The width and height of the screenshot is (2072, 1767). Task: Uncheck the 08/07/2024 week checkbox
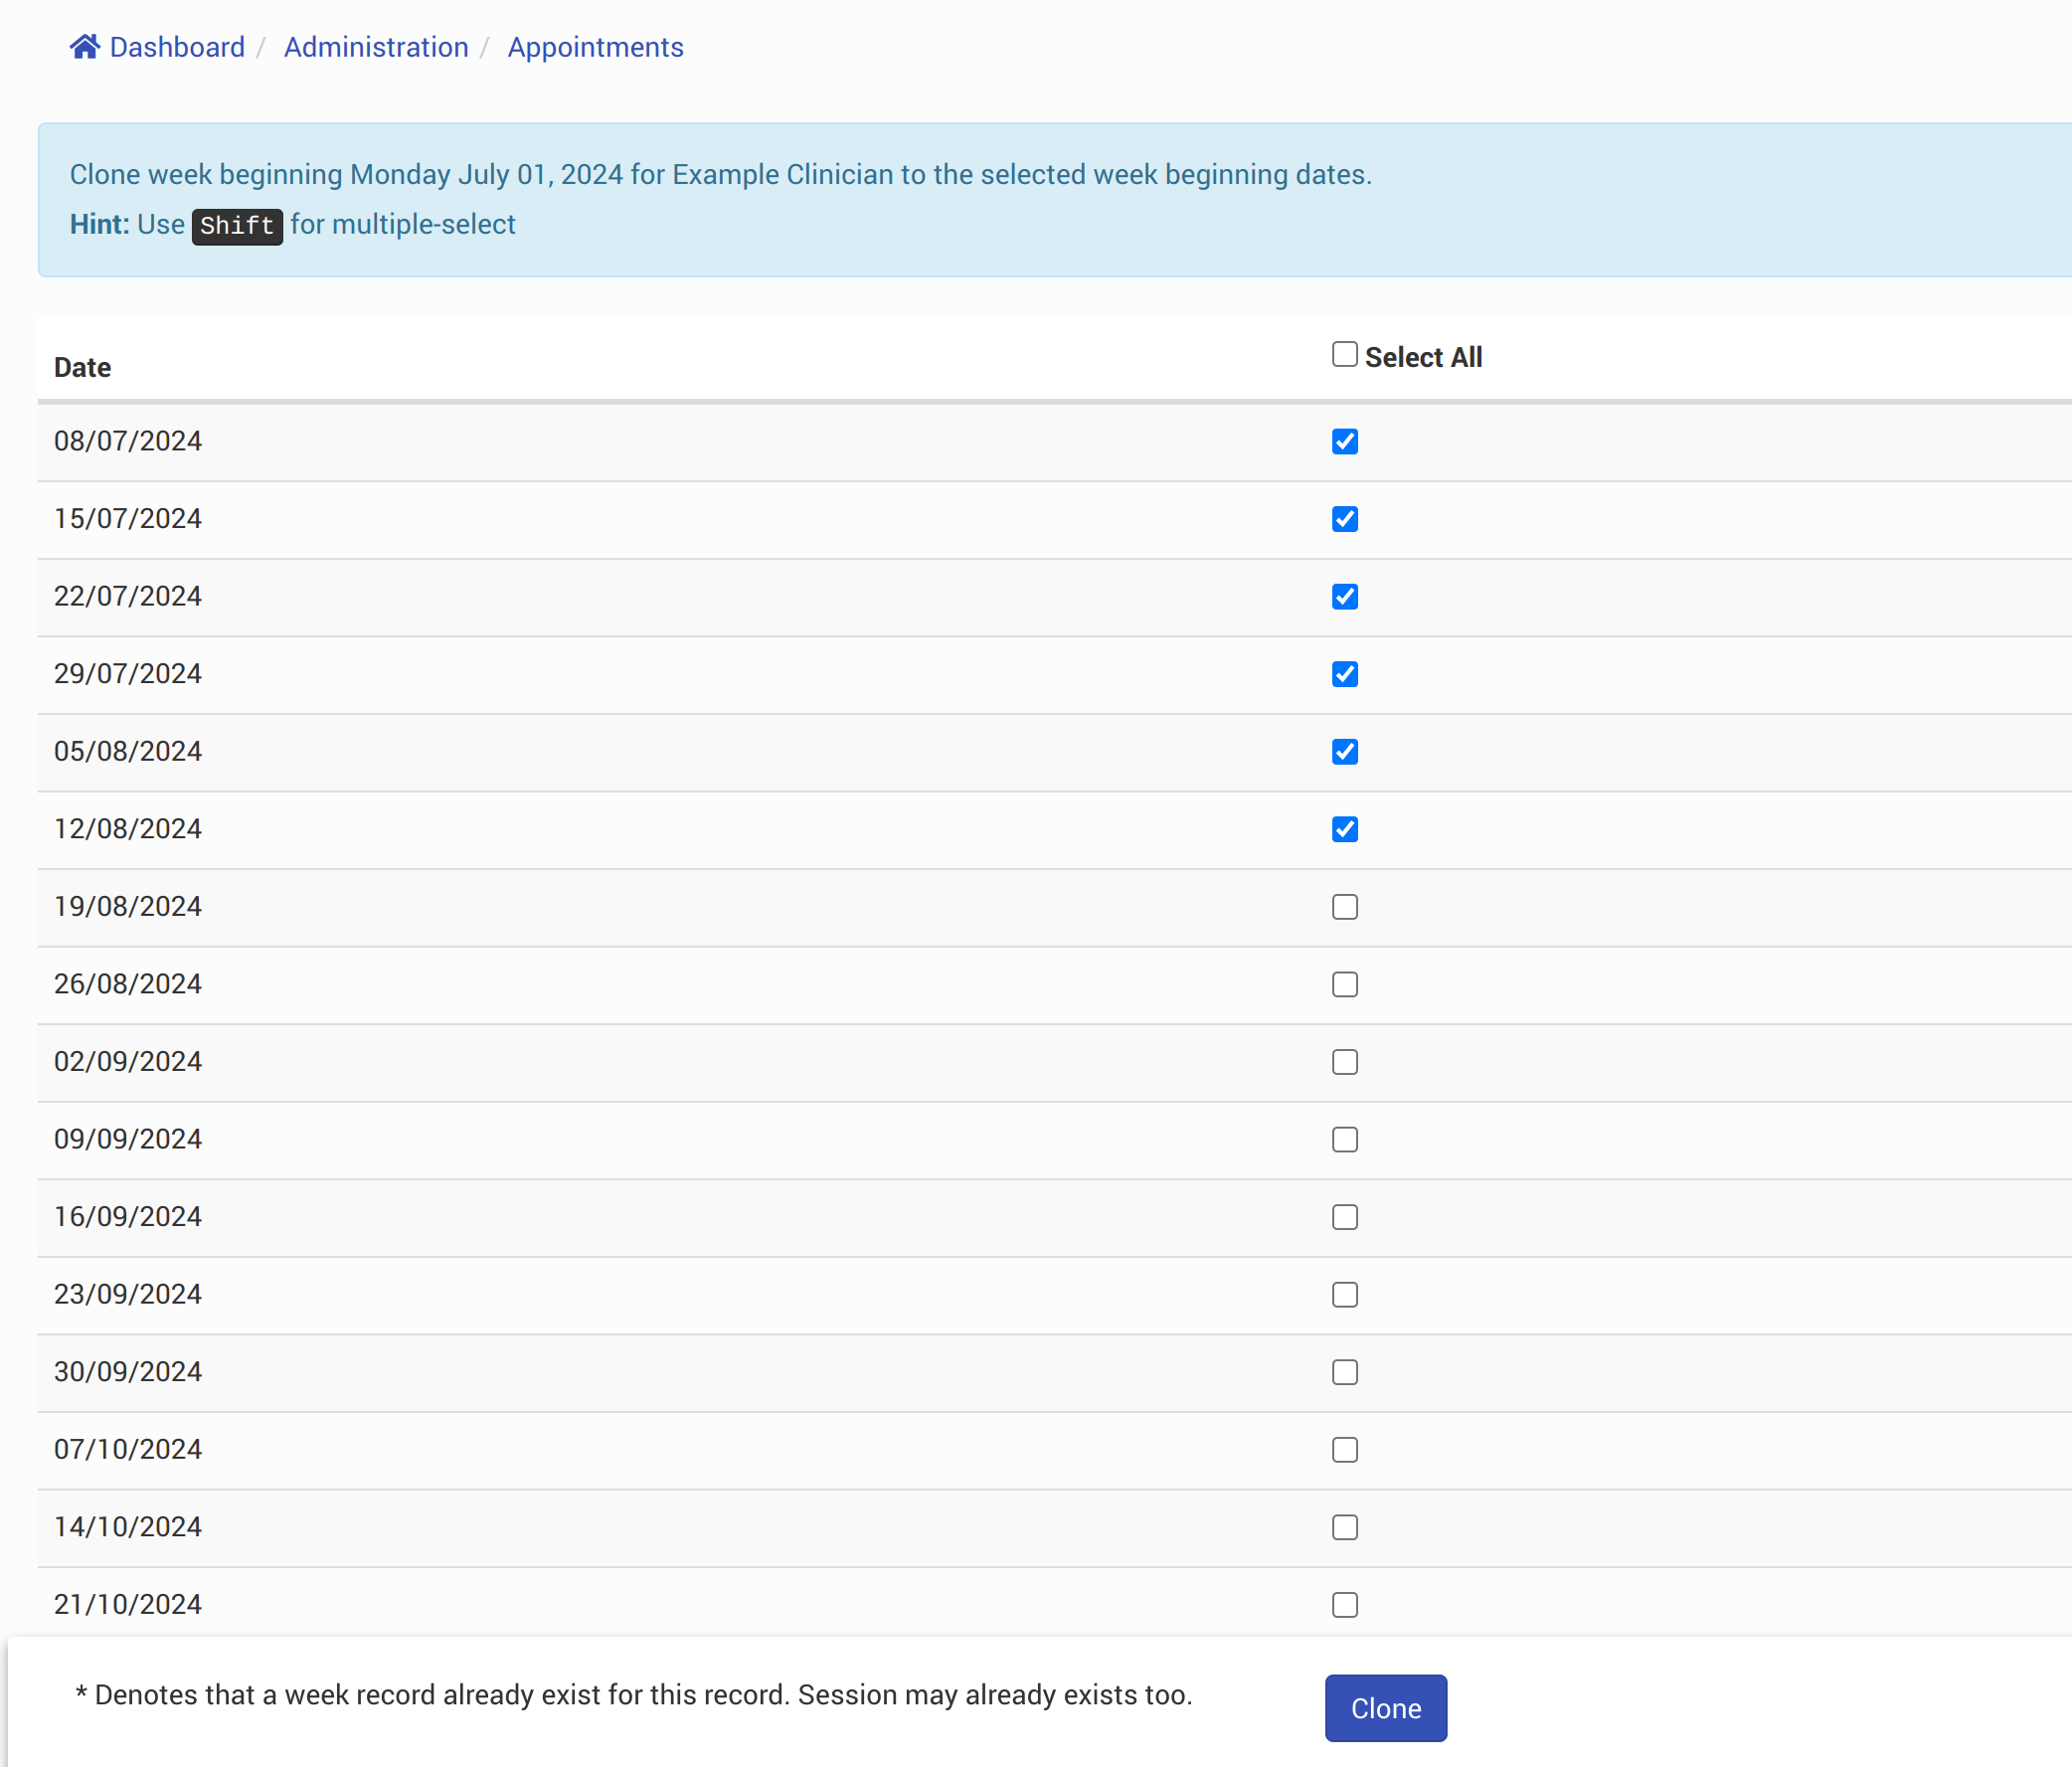(1344, 441)
